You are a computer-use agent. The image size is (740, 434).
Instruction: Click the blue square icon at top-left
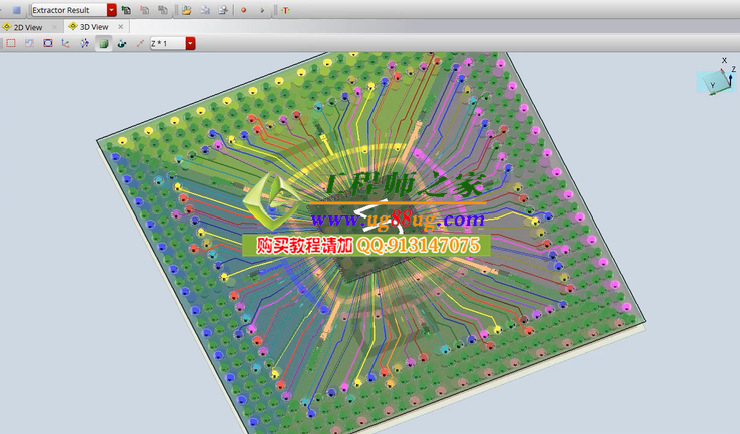point(17,9)
